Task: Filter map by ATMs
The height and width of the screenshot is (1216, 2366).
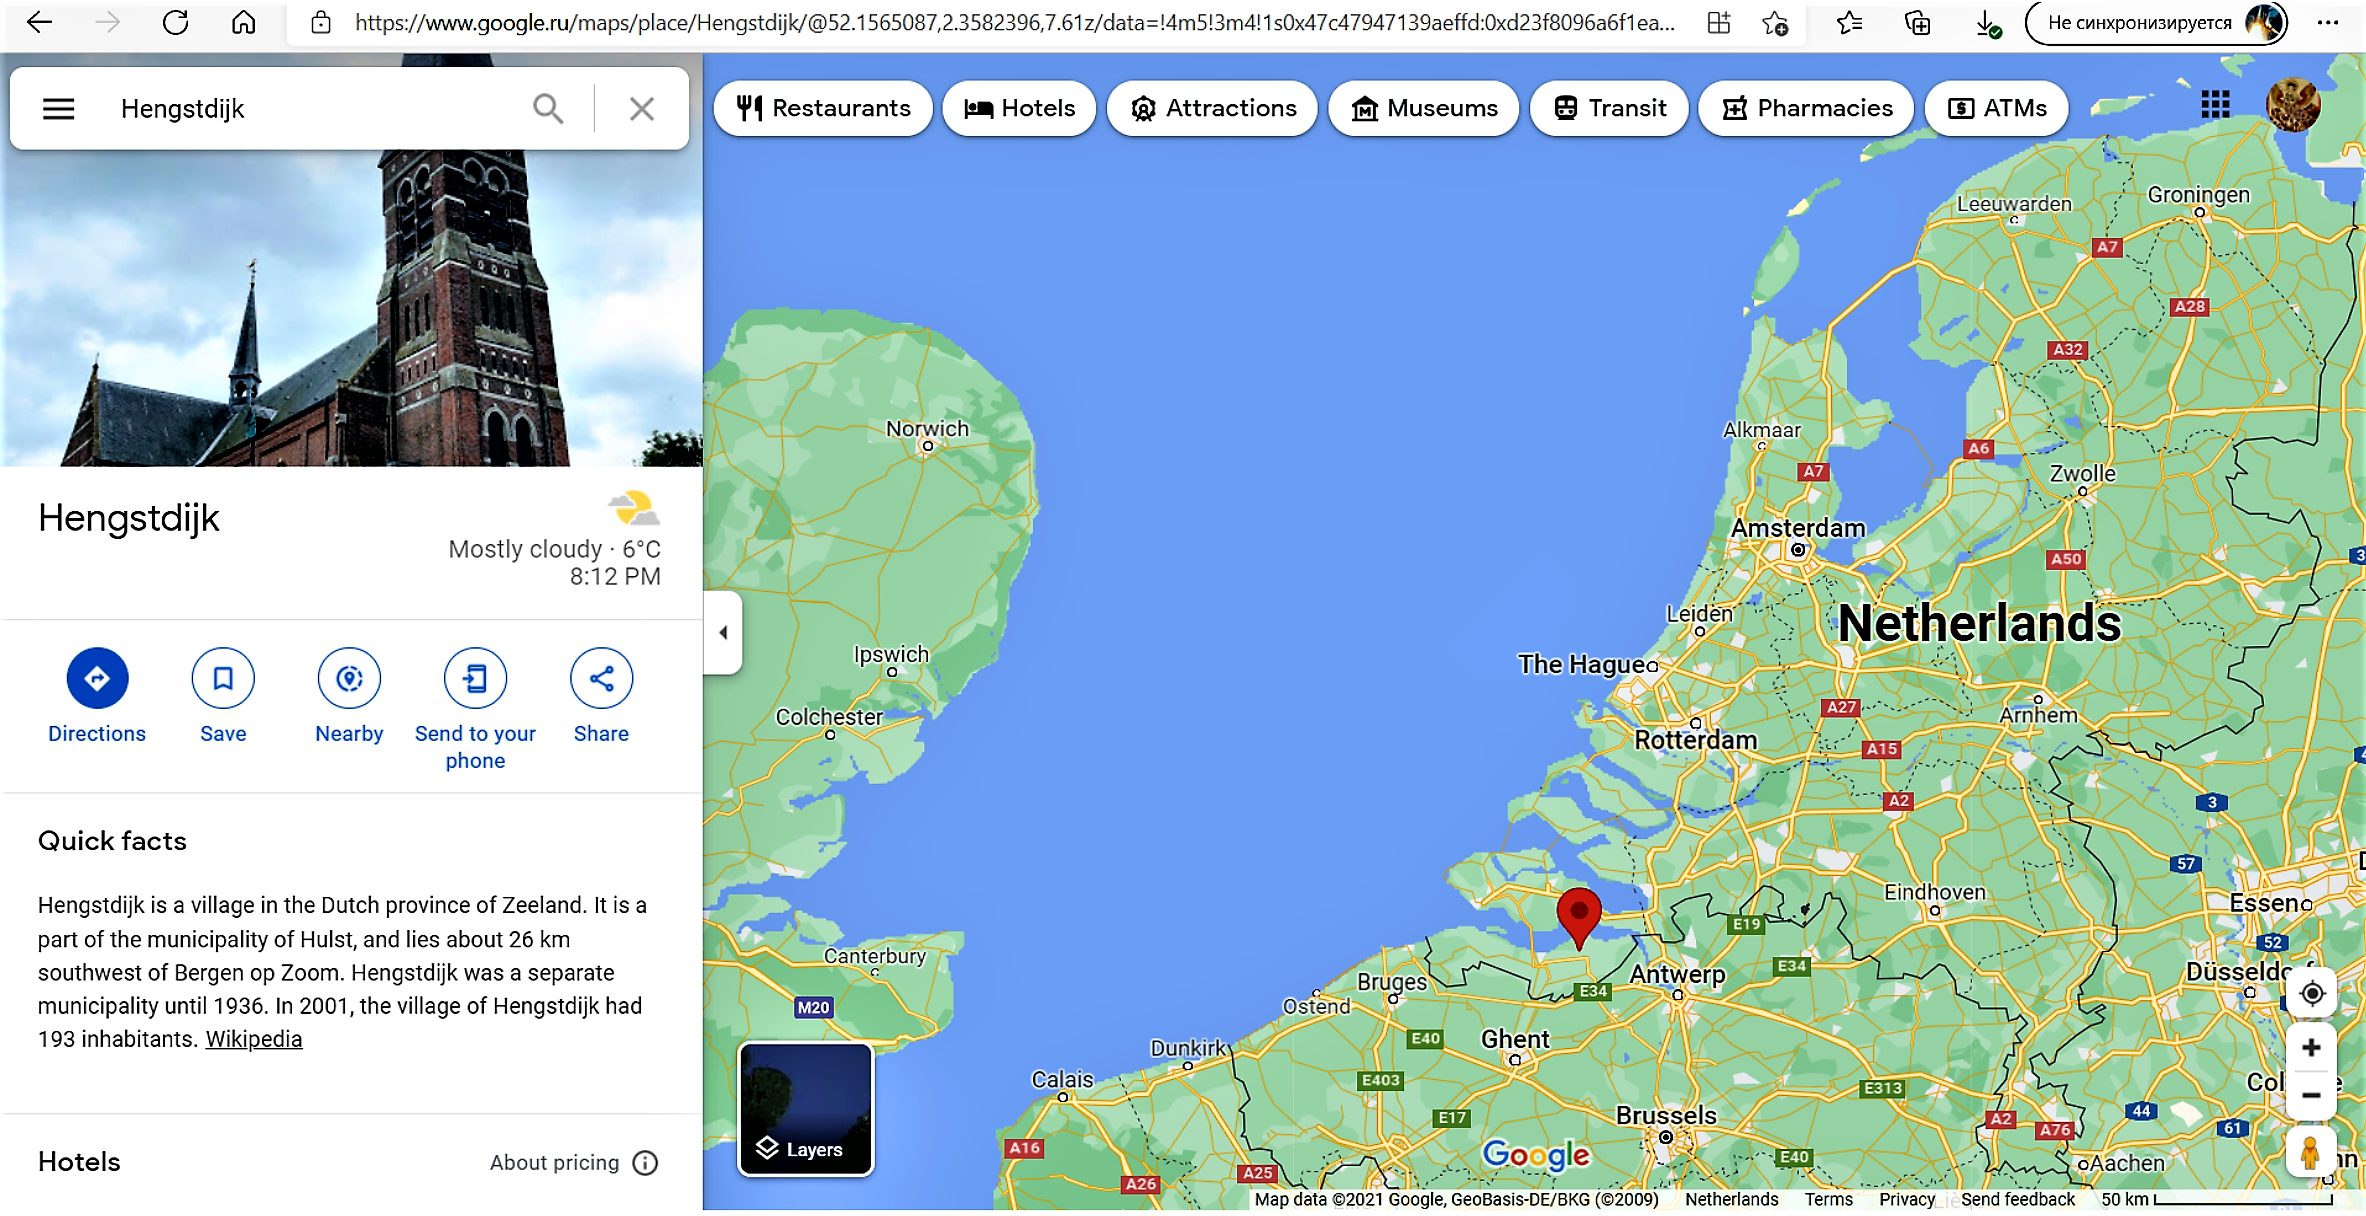Action: 1997,108
